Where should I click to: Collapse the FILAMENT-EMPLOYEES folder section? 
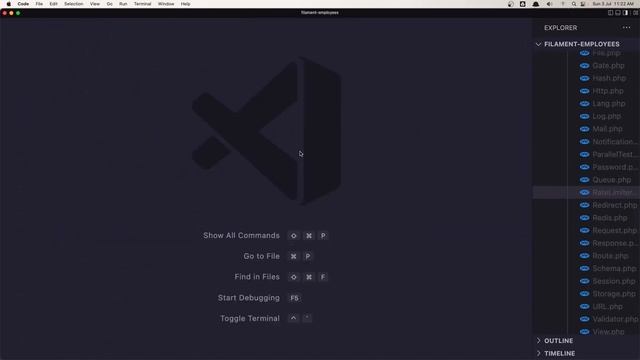586,44
